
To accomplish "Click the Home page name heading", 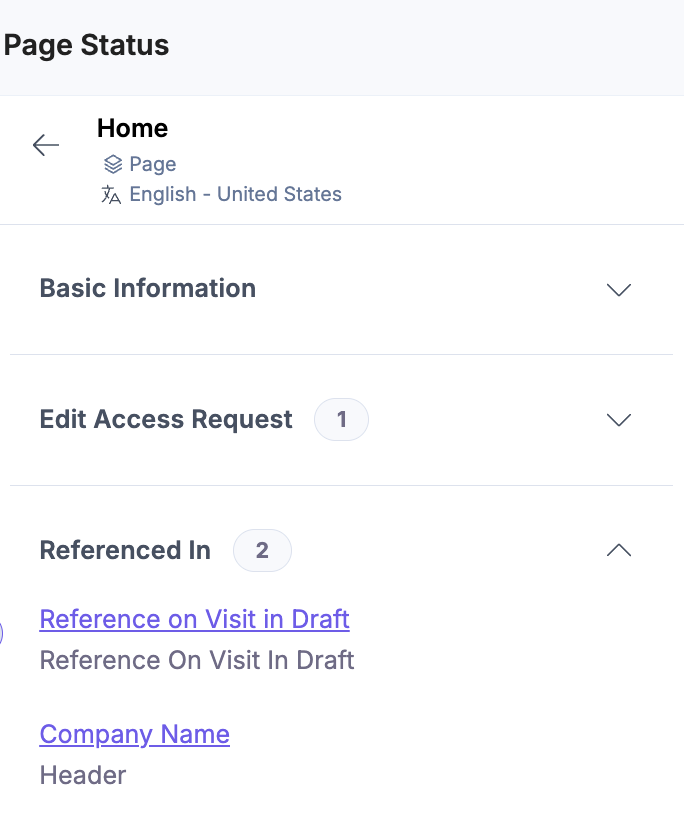I will coord(132,128).
